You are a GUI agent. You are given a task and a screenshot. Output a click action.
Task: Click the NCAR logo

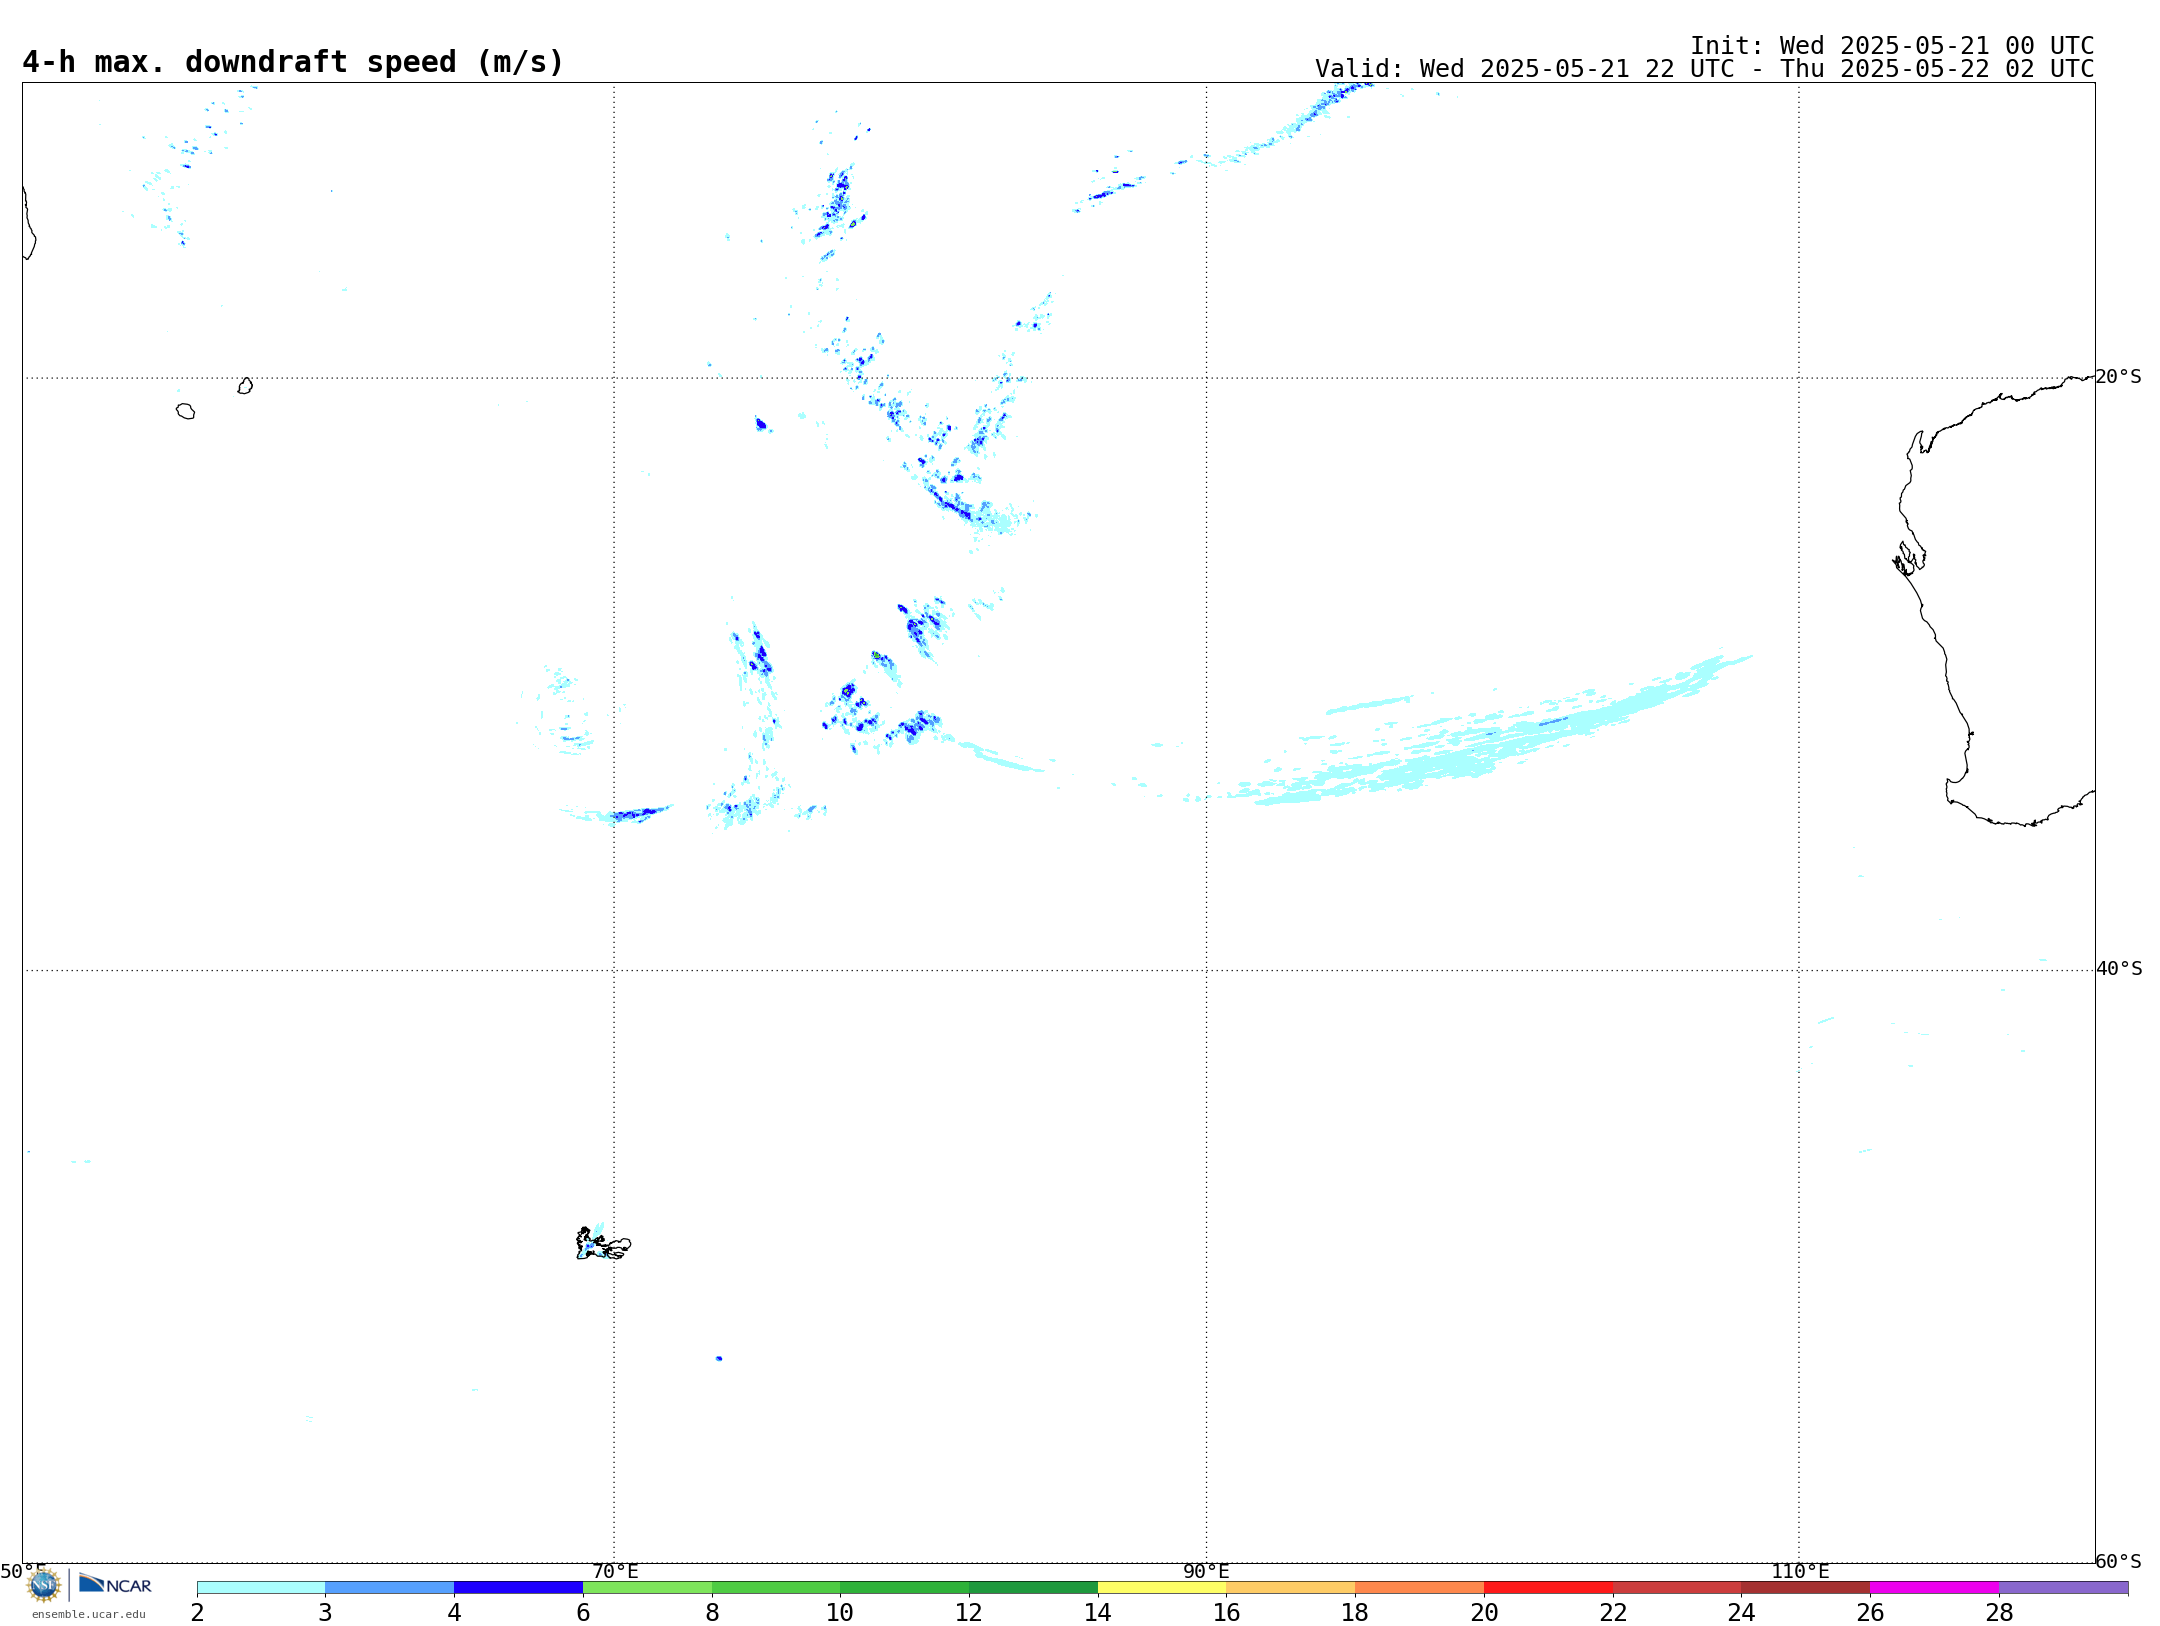(x=115, y=1584)
